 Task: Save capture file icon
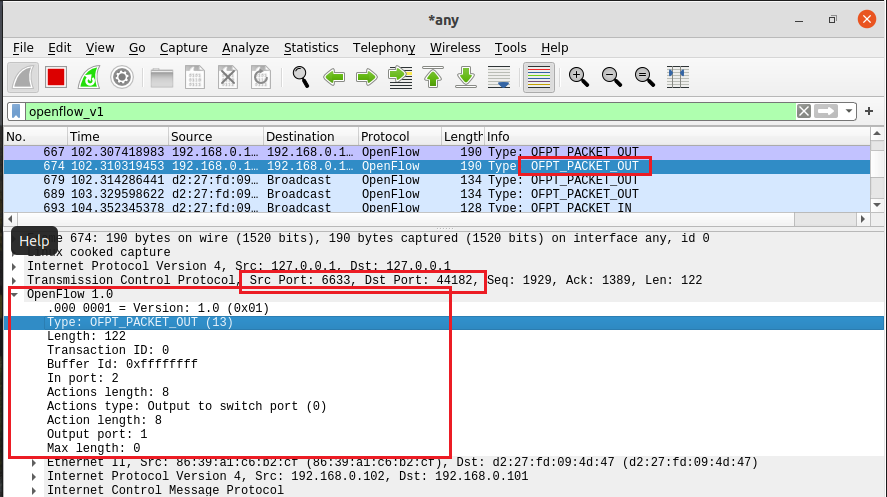pos(195,77)
